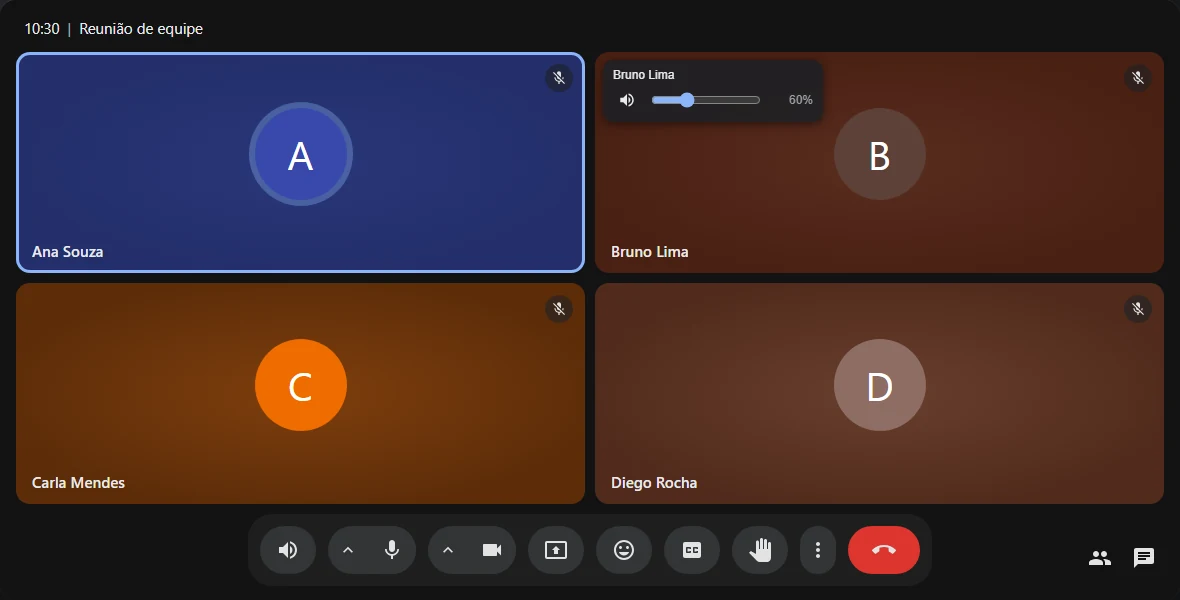Click the speaker volume button in toolbar
Viewport: 1180px width, 600px height.
(287, 550)
